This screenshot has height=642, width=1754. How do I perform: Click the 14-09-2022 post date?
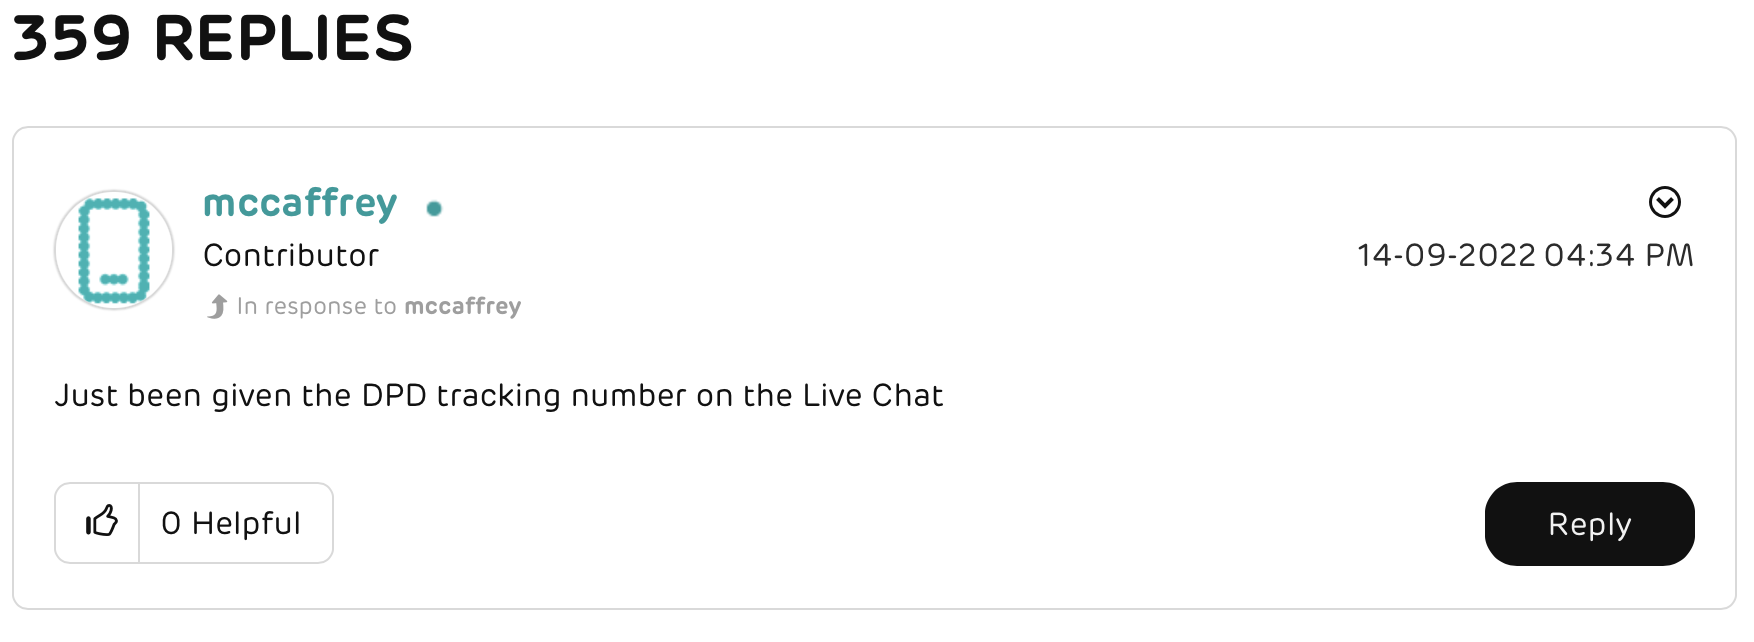tap(1445, 255)
